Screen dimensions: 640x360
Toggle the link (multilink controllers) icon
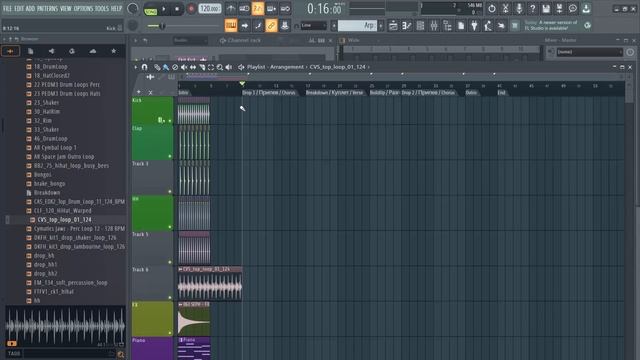coord(271,26)
